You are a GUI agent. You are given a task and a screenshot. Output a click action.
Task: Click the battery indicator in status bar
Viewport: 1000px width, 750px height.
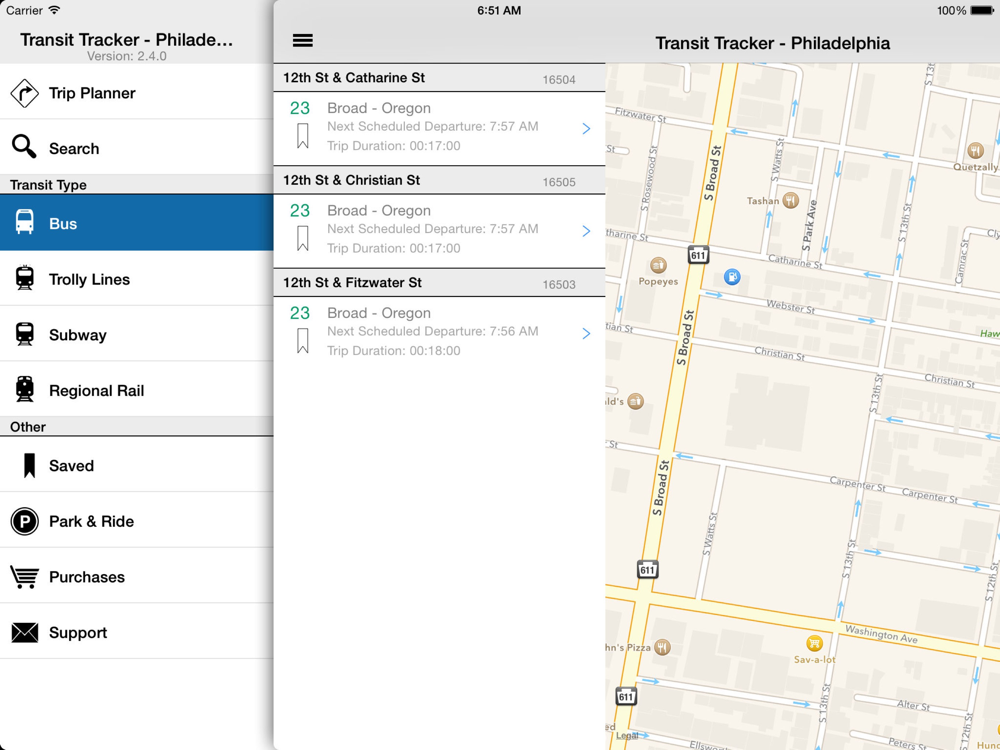coord(982,11)
